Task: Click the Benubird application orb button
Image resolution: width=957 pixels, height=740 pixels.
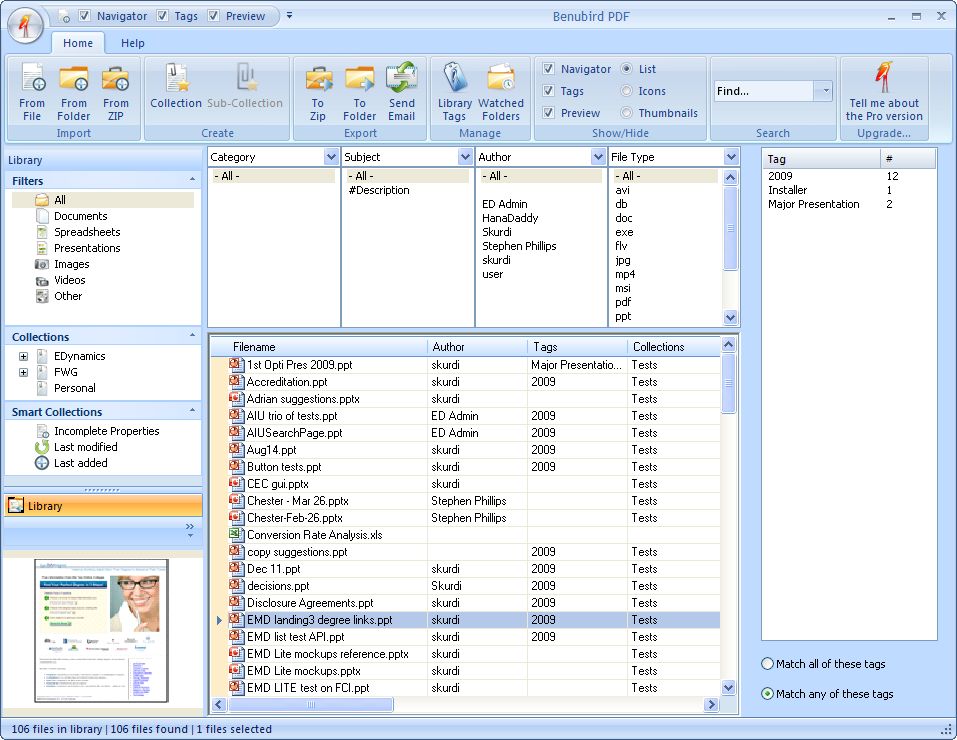Action: 26,26
